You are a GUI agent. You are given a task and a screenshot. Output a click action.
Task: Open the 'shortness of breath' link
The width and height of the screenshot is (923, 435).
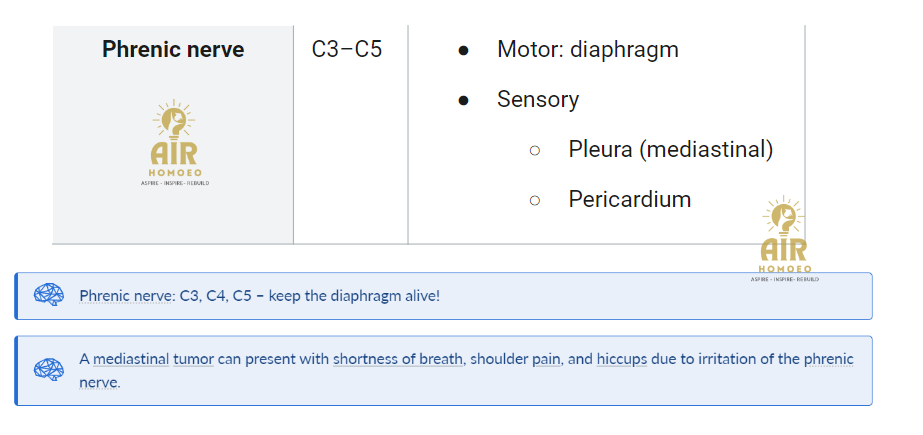[397, 359]
